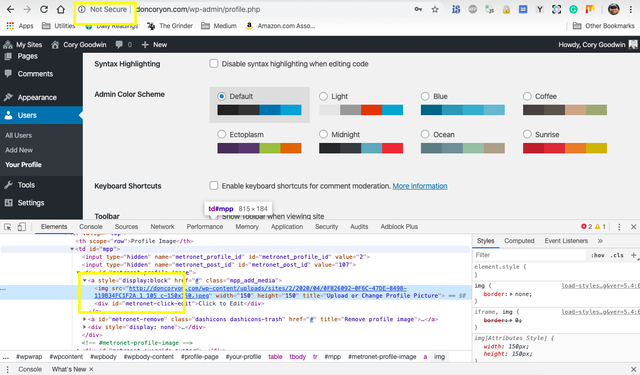Open the Settings menu
Viewport: 640px width, 375px height.
(x=31, y=203)
